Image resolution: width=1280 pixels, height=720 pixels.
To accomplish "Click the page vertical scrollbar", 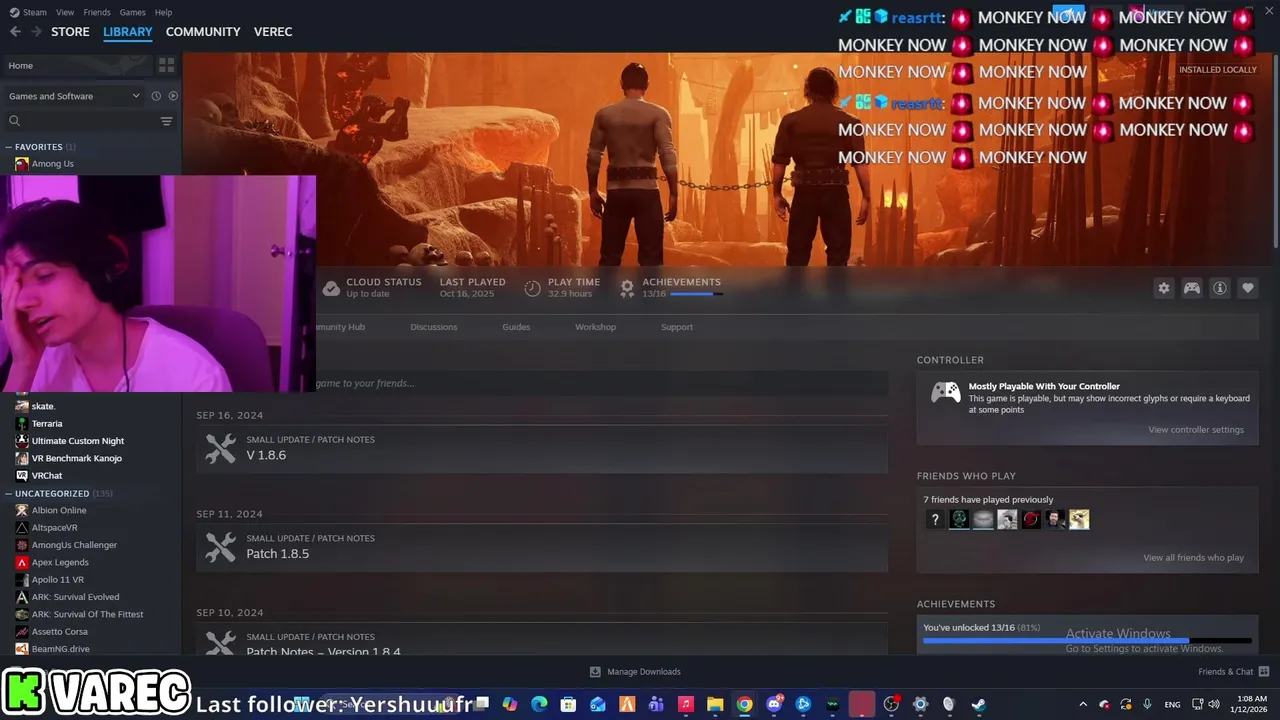I will [1275, 150].
